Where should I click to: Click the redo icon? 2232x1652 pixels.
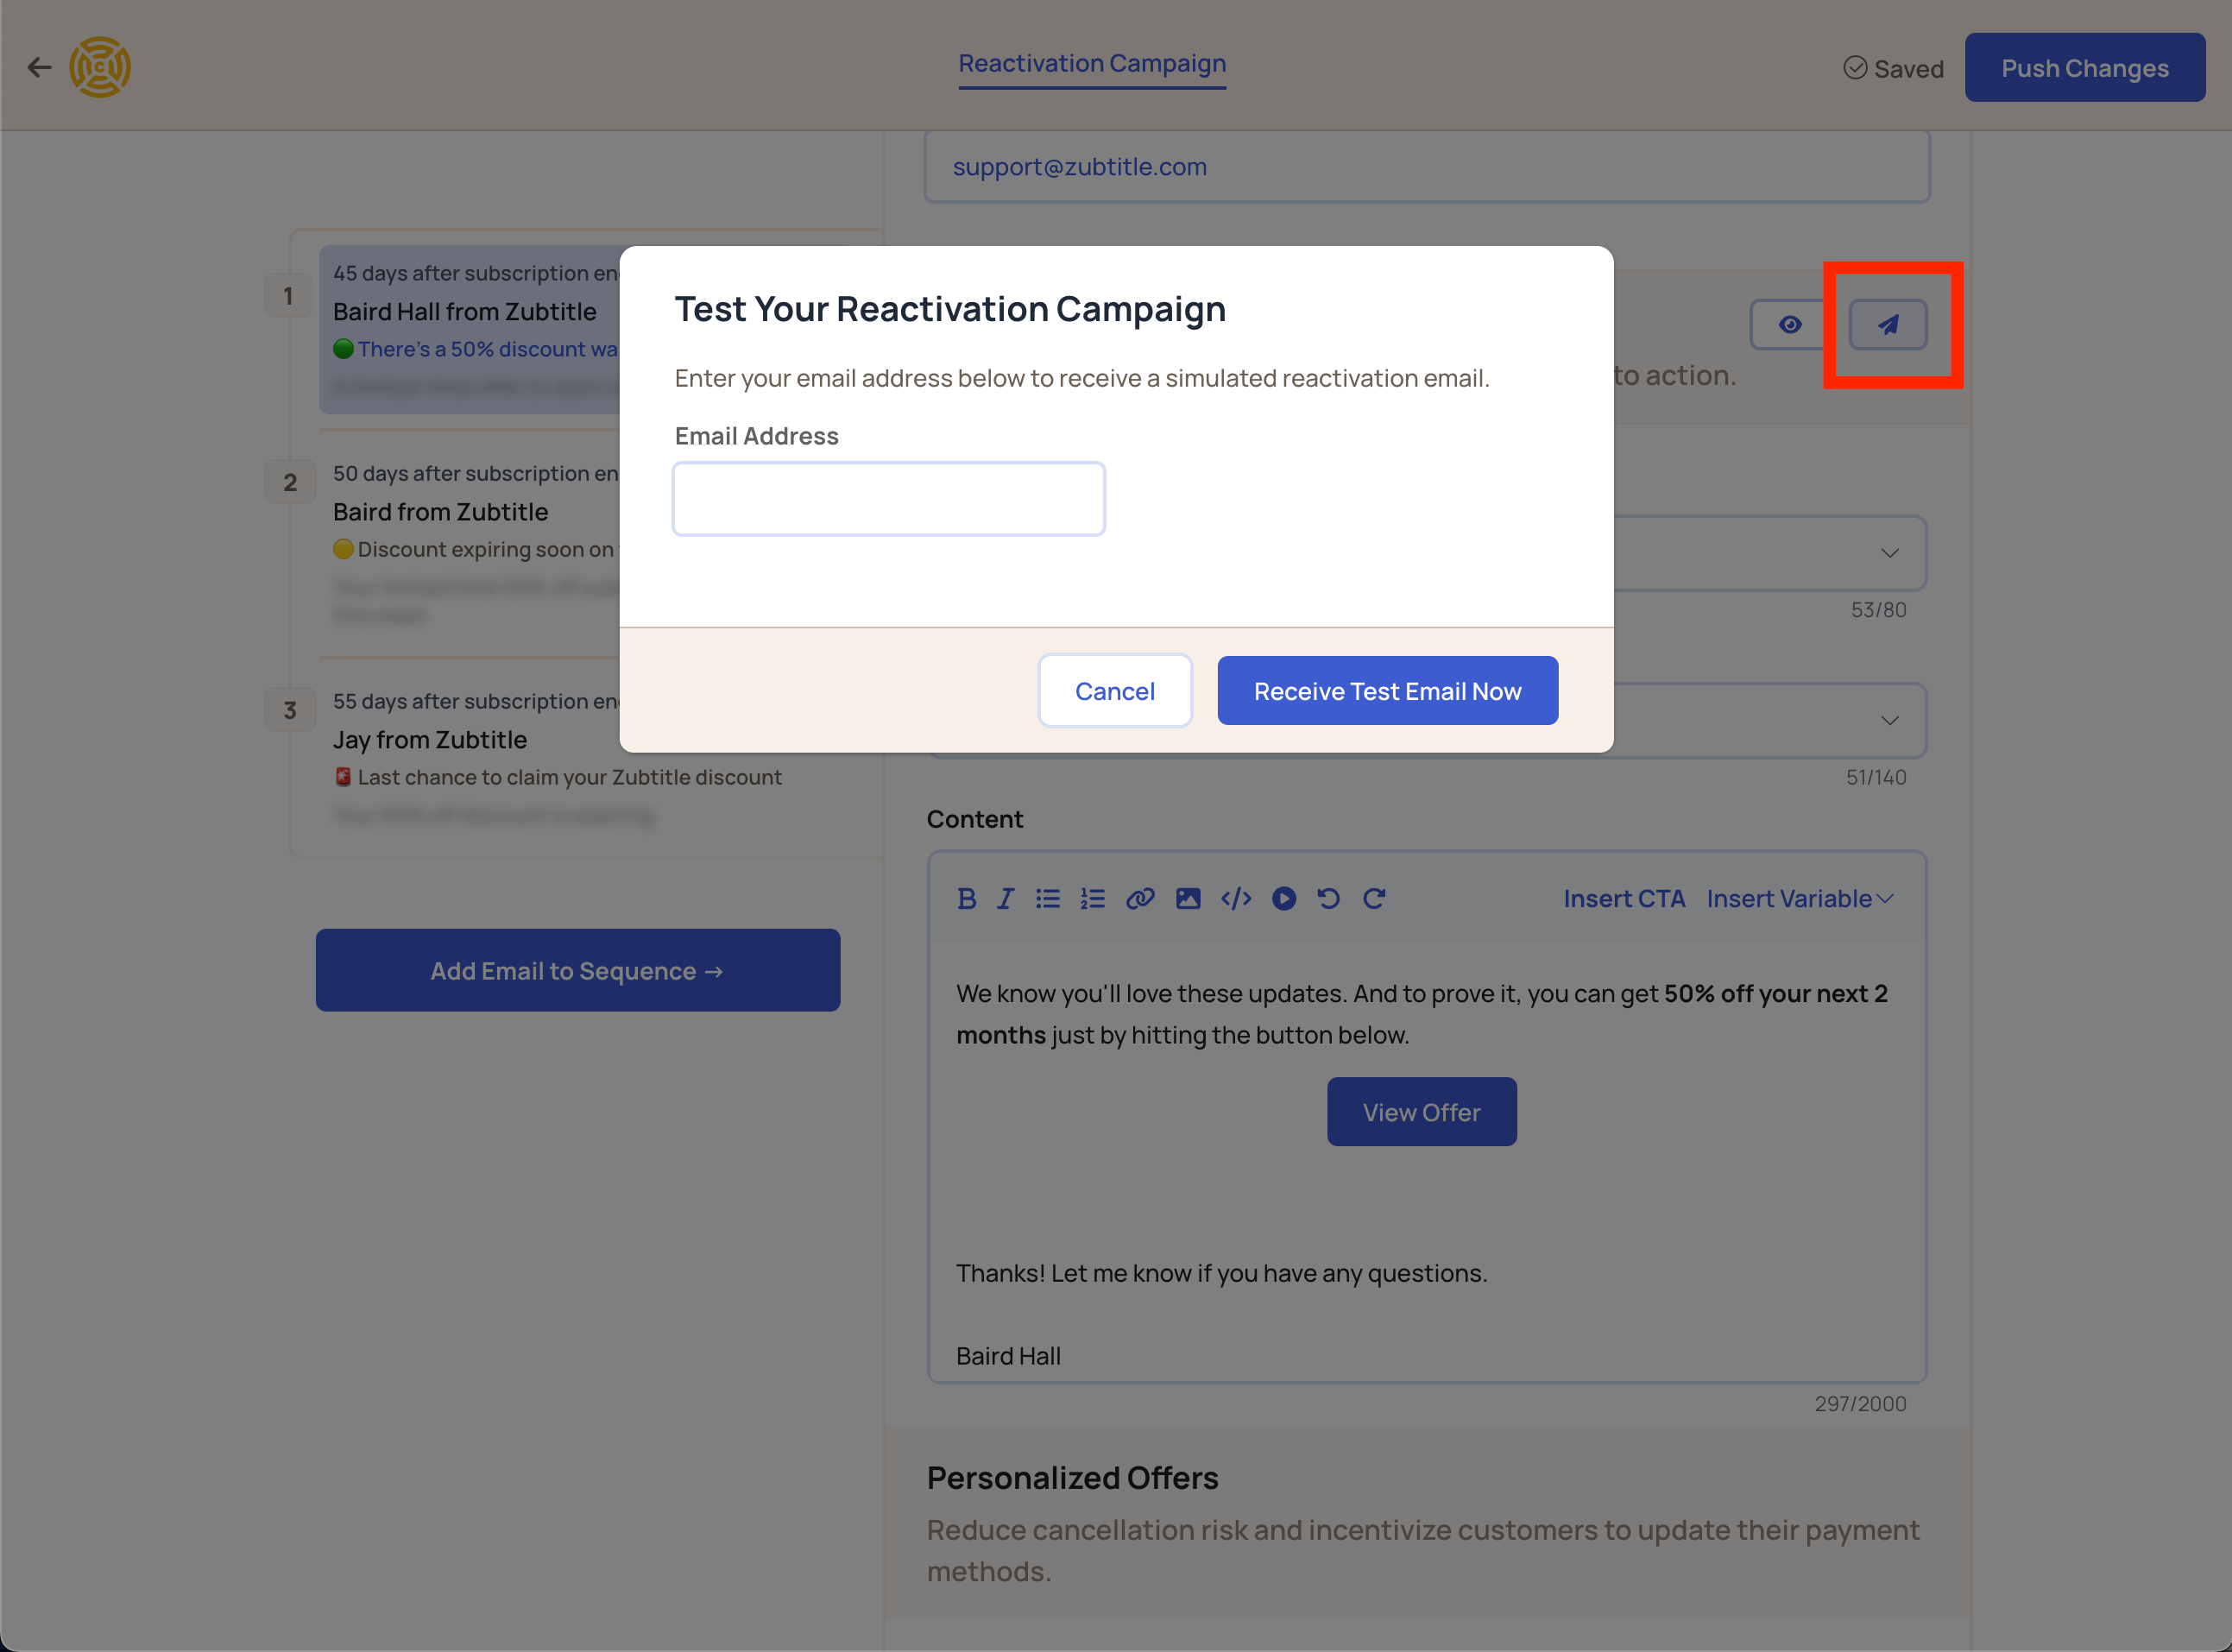(x=1373, y=899)
